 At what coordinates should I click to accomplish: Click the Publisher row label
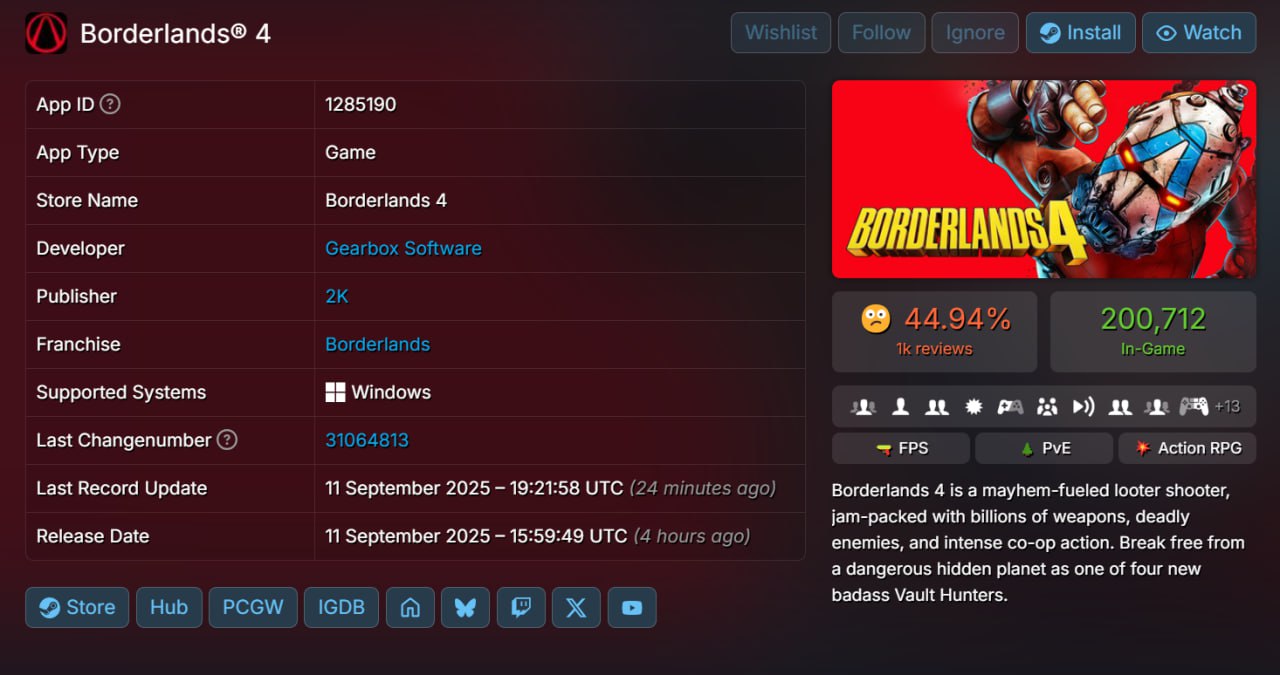pyautogui.click(x=77, y=296)
